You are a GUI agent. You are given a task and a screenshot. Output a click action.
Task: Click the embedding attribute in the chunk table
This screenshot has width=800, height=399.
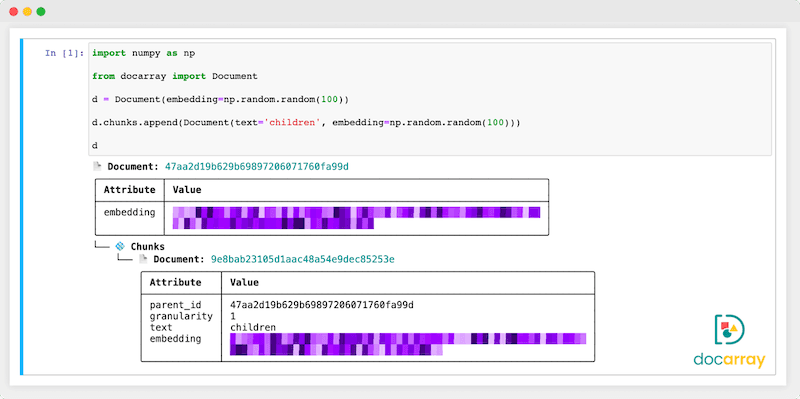tap(176, 339)
